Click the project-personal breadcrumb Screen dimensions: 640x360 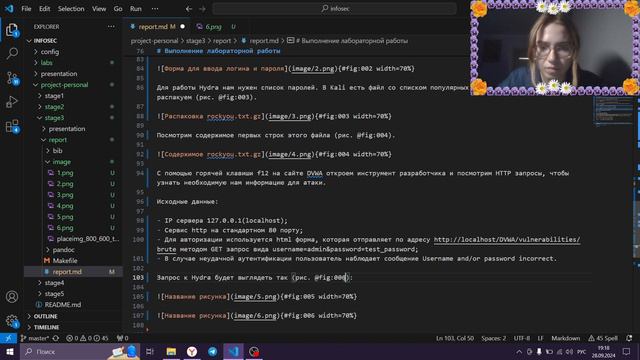point(154,41)
